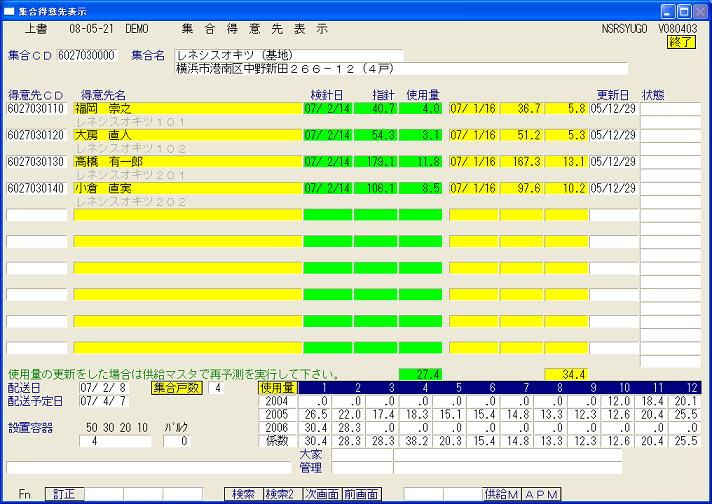Image resolution: width=712 pixels, height=504 pixels.
Task: Click first empty customer code field
Action: [x=37, y=215]
